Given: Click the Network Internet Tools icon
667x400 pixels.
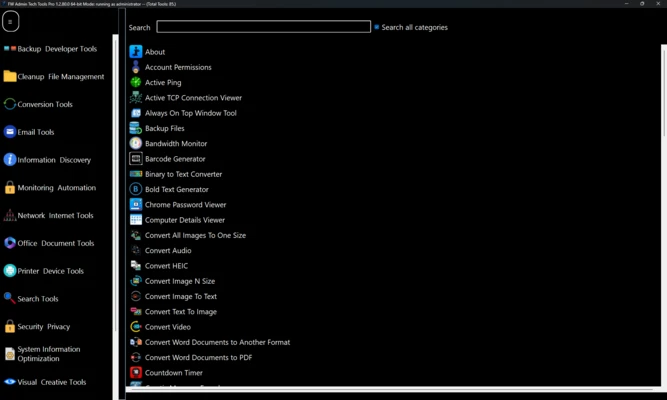Looking at the screenshot, I should coord(10,216).
